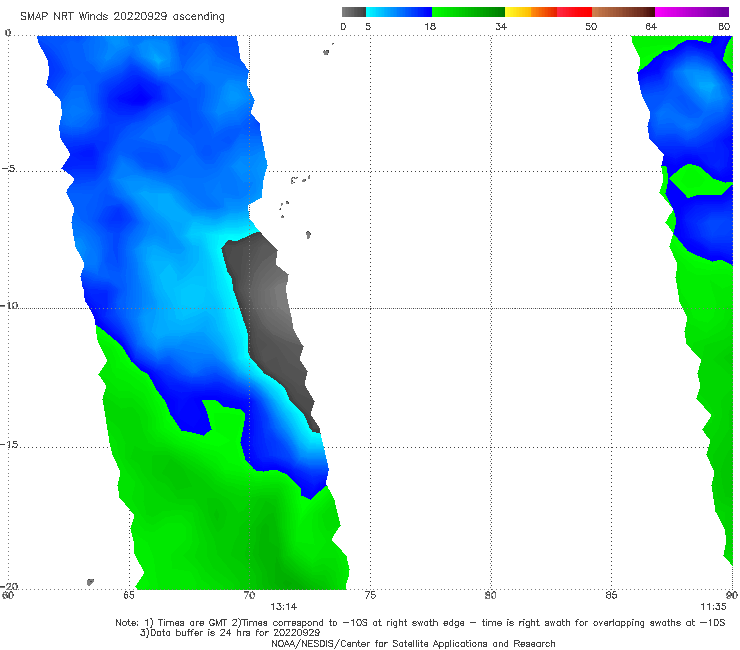Click the '-10' latitude axis label
Viewport: 740px width, 650px height.
[9, 305]
